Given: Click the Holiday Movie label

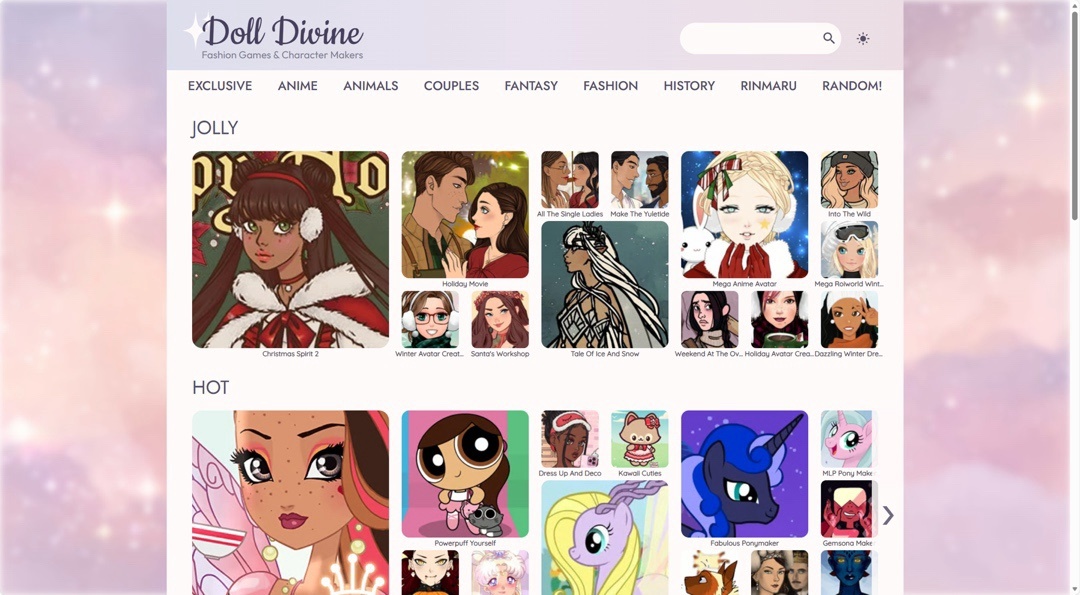Looking at the screenshot, I should click(x=465, y=284).
